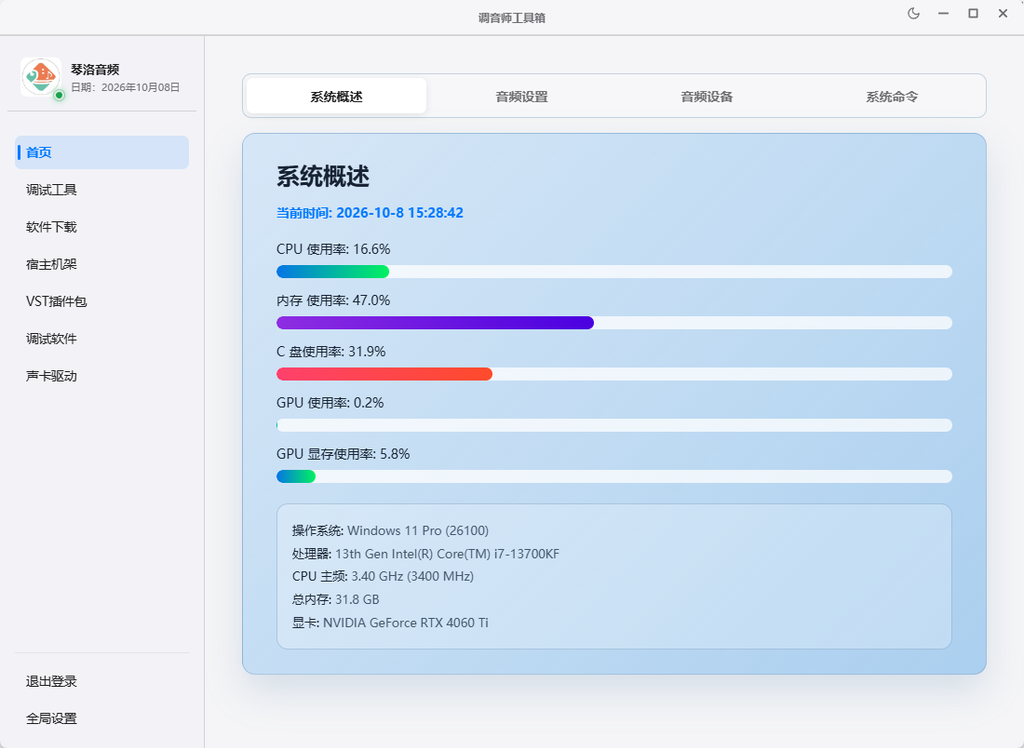Screen dimensions: 1024x748
Task: Click the 内存 使用率: 47.0% label
Action: click(333, 300)
